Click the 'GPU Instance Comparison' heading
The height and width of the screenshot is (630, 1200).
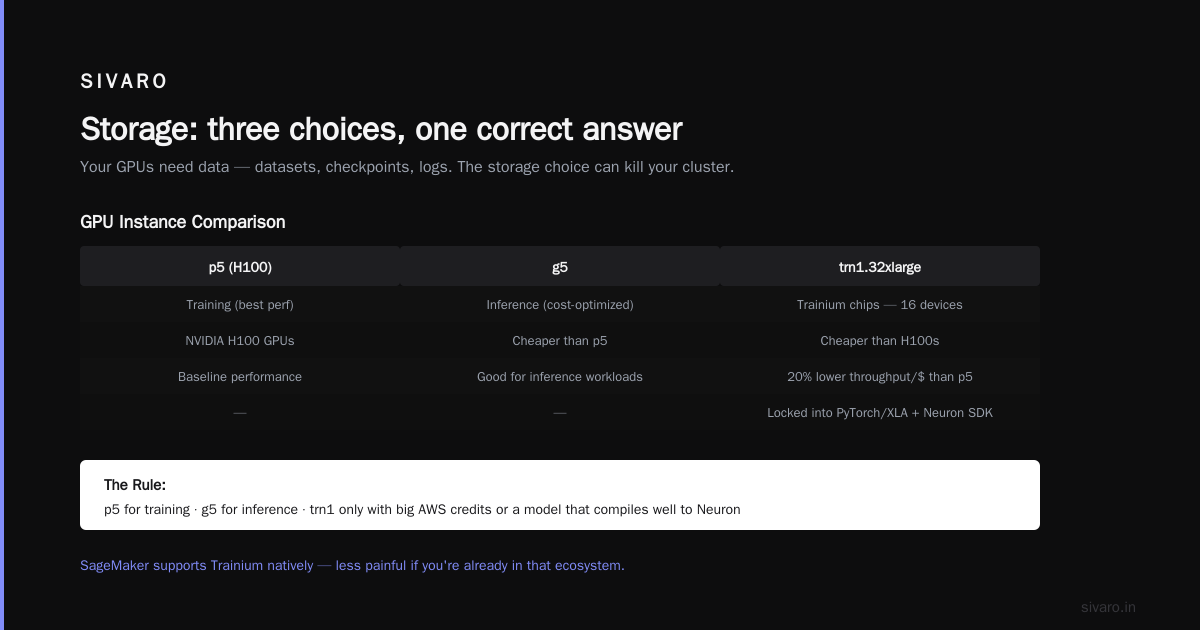click(183, 222)
